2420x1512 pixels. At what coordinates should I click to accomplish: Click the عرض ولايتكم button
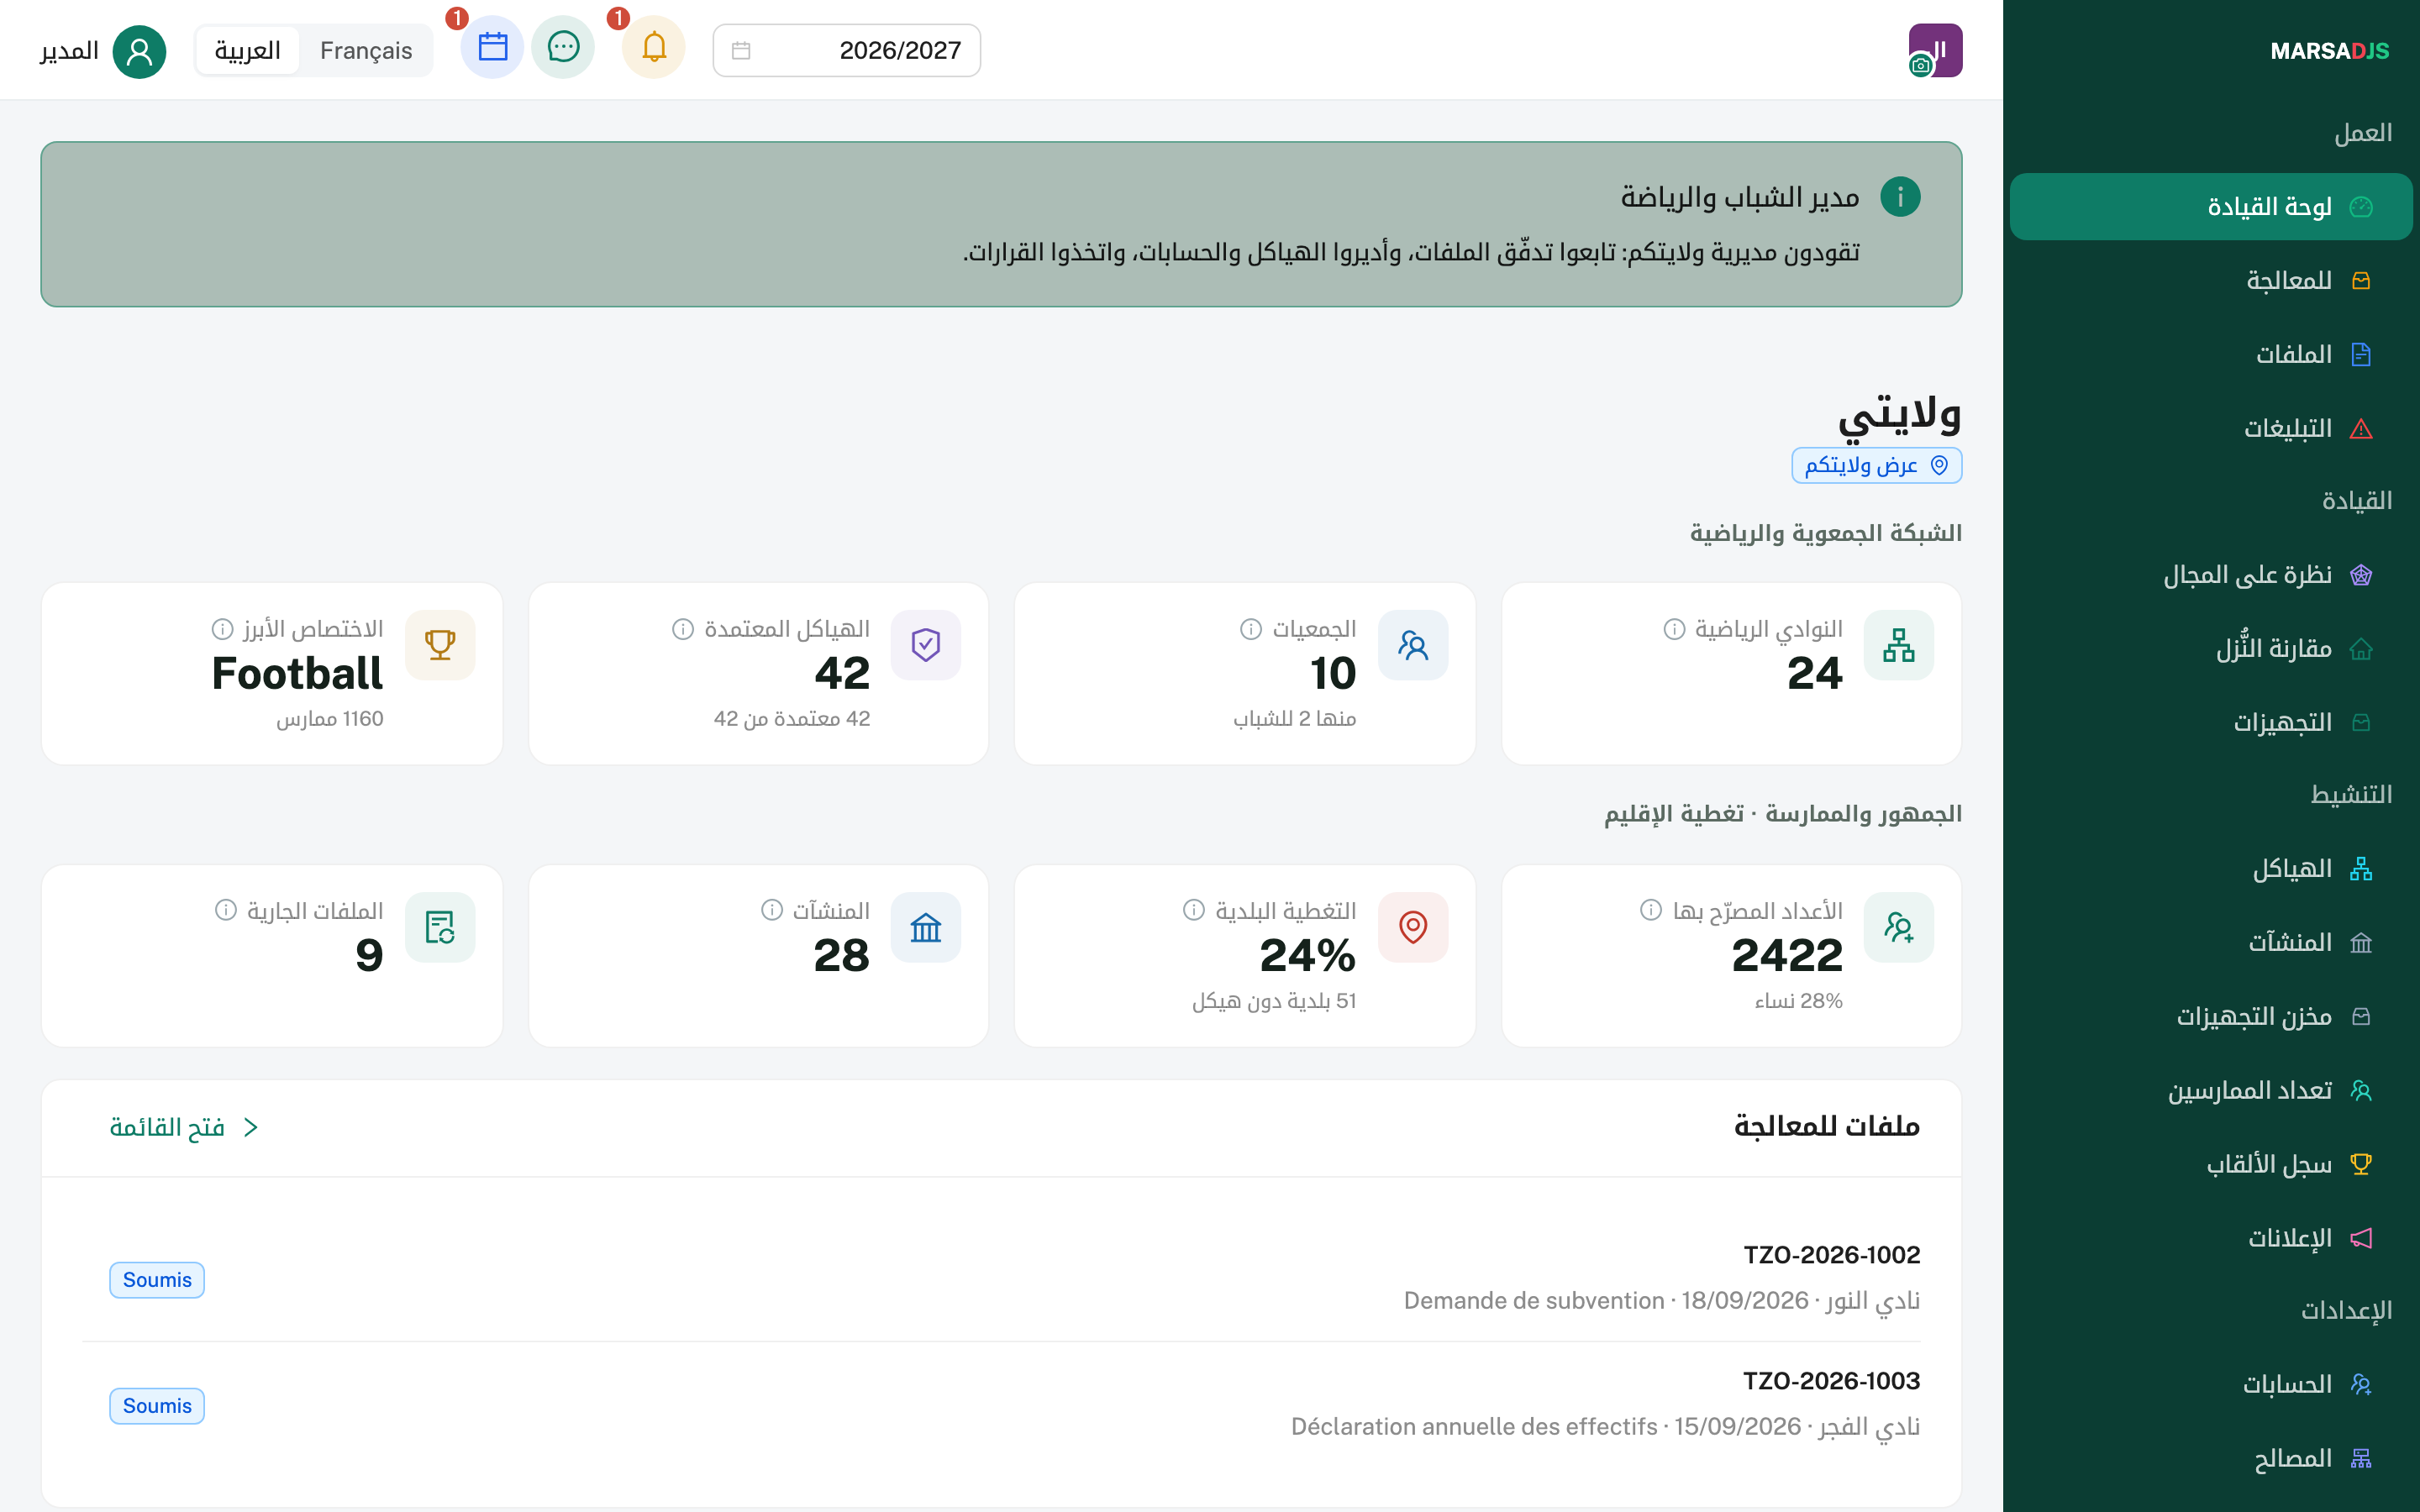pos(1876,465)
